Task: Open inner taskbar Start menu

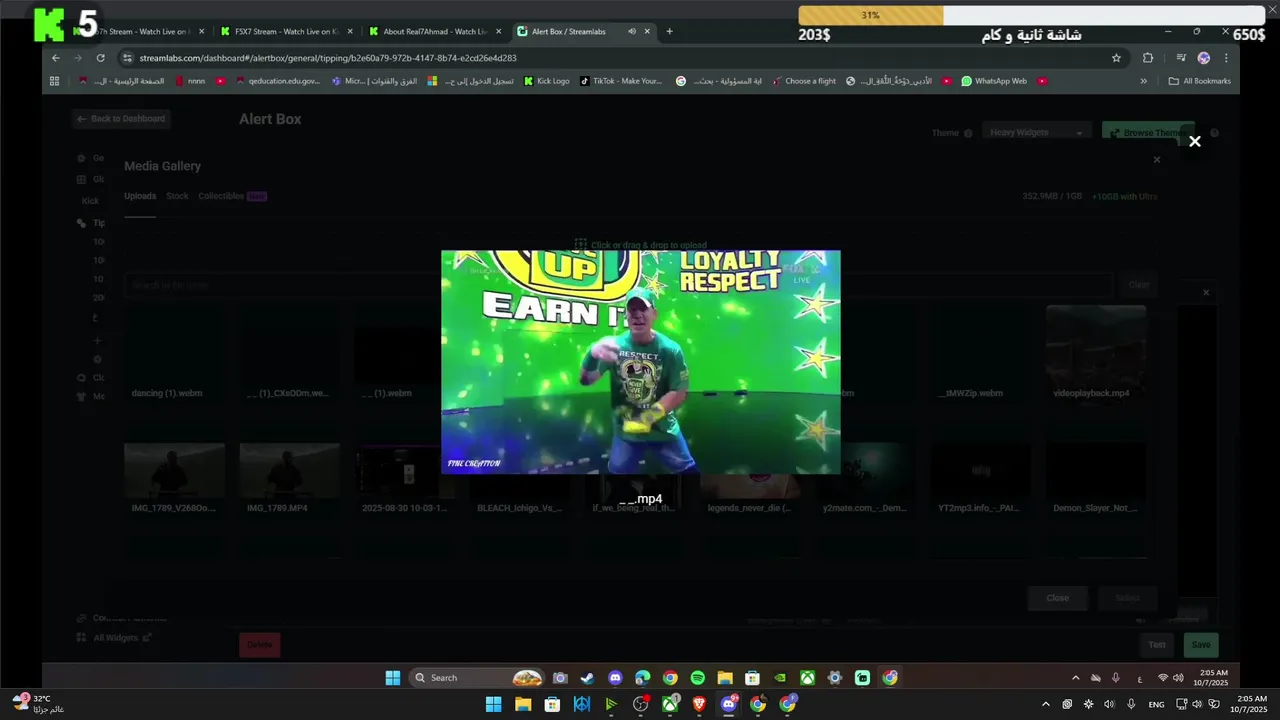Action: [x=393, y=678]
